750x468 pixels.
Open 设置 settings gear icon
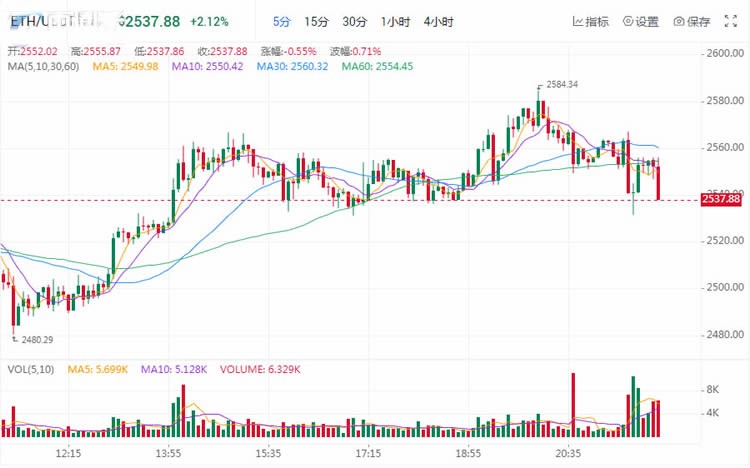[628, 21]
